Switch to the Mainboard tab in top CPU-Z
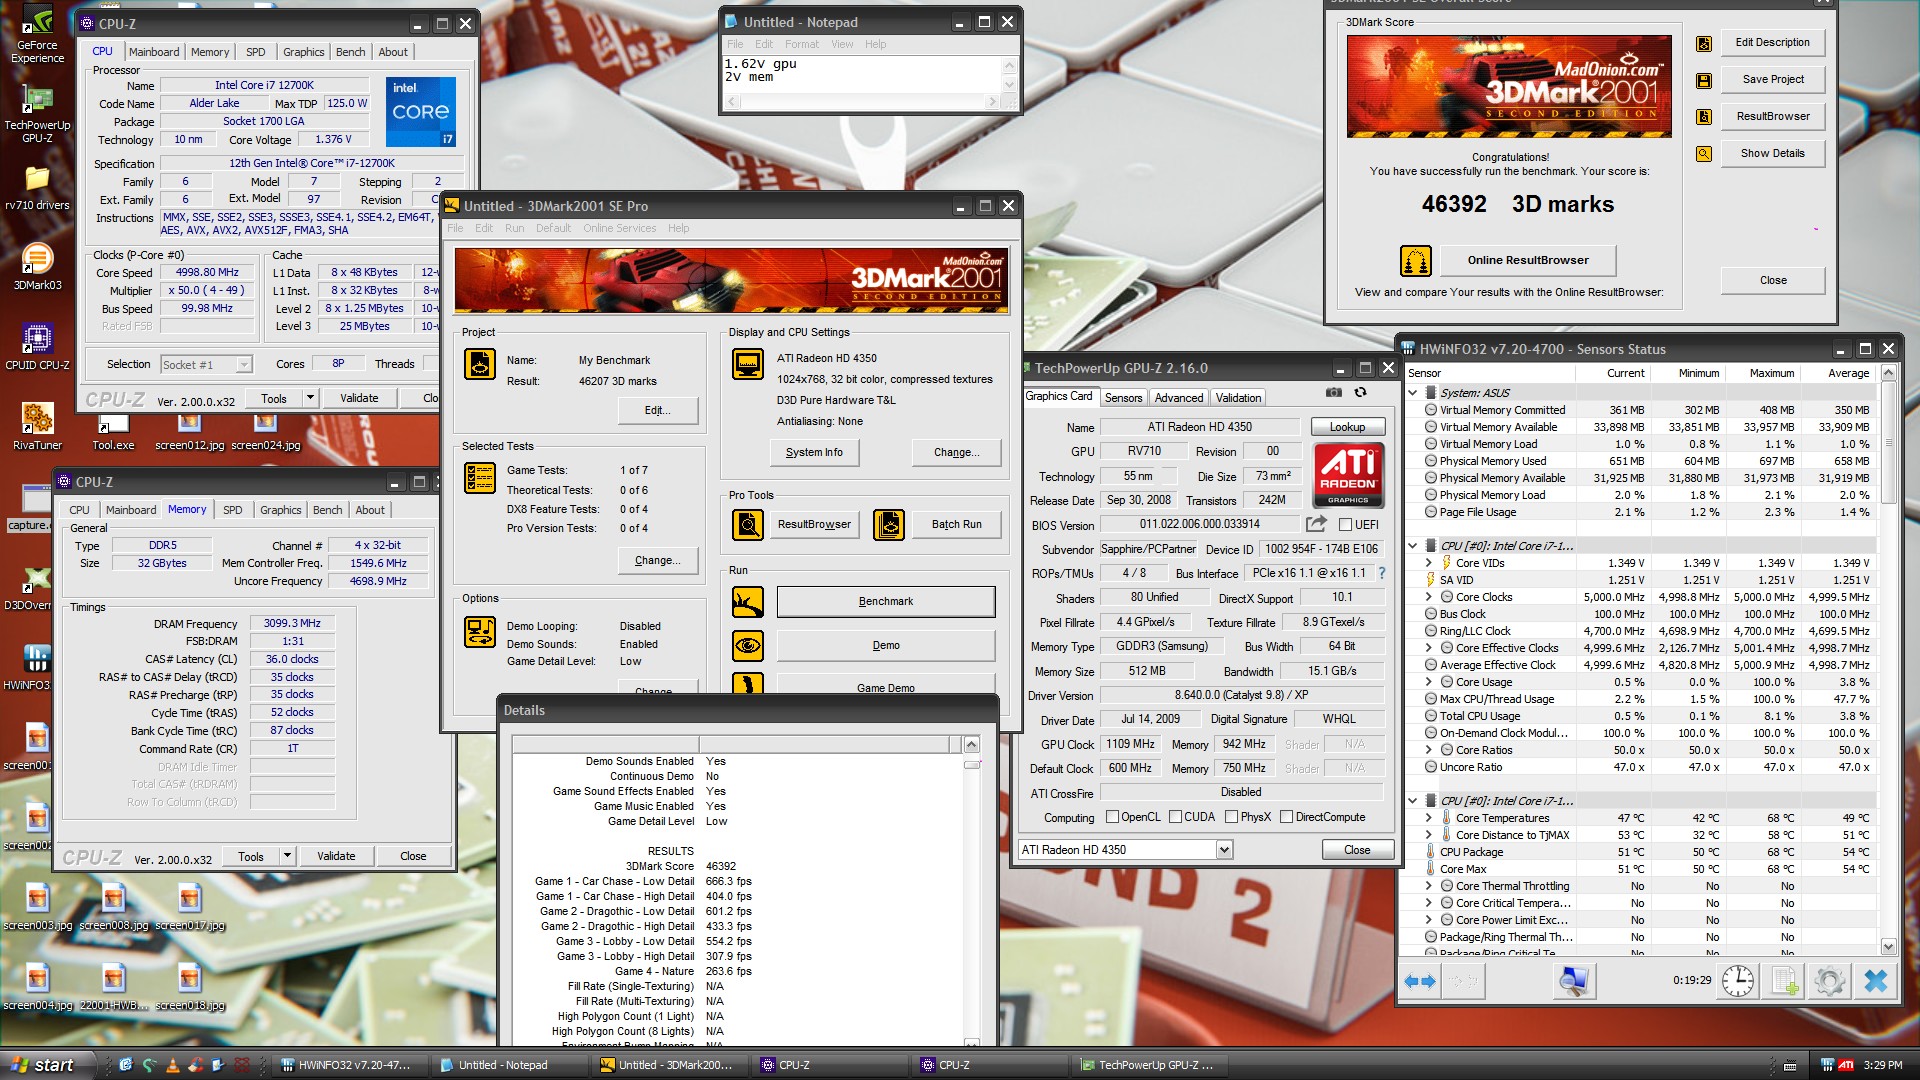Viewport: 1920px width, 1080px height. (154, 52)
